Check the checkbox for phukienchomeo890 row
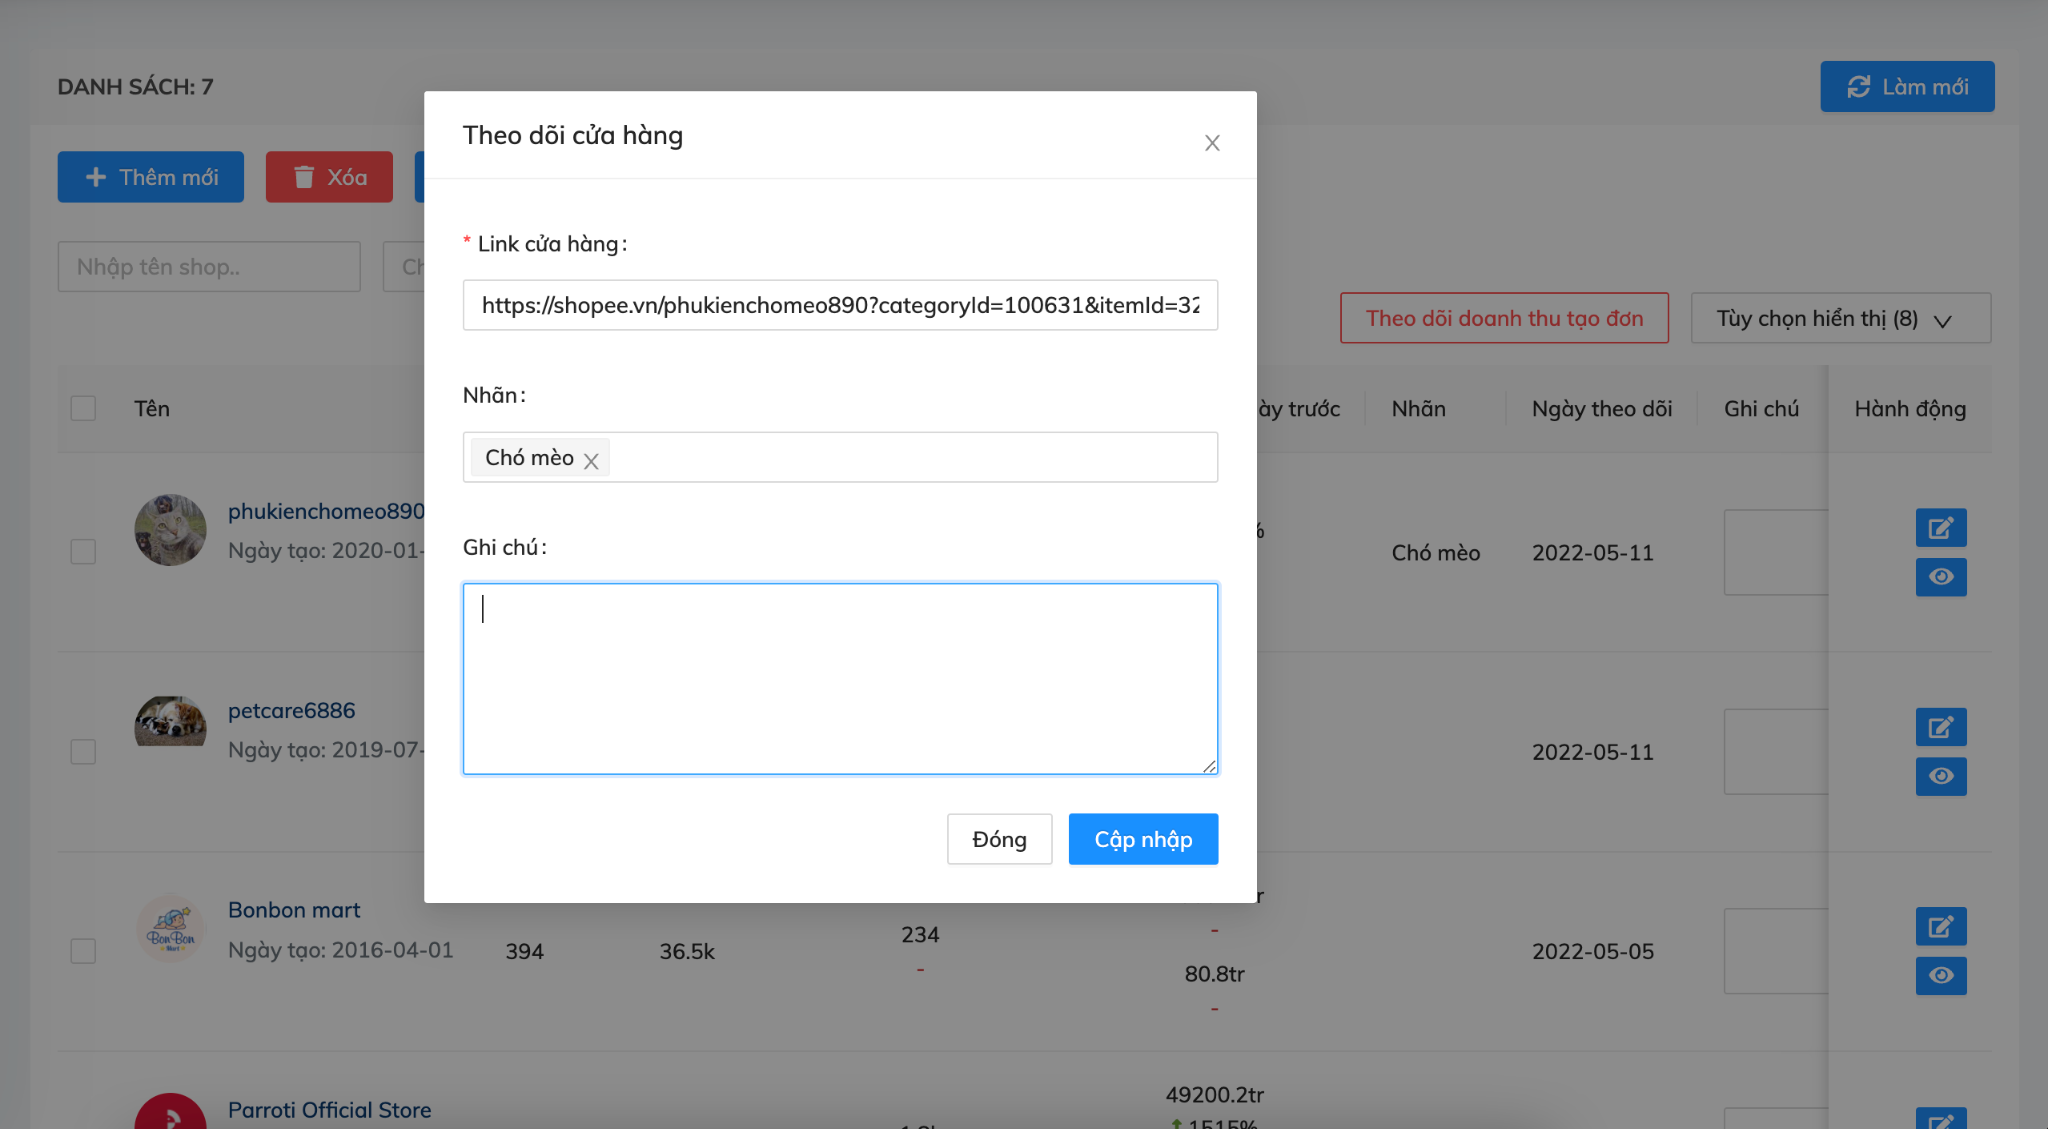The width and height of the screenshot is (2048, 1129). coord(83,551)
